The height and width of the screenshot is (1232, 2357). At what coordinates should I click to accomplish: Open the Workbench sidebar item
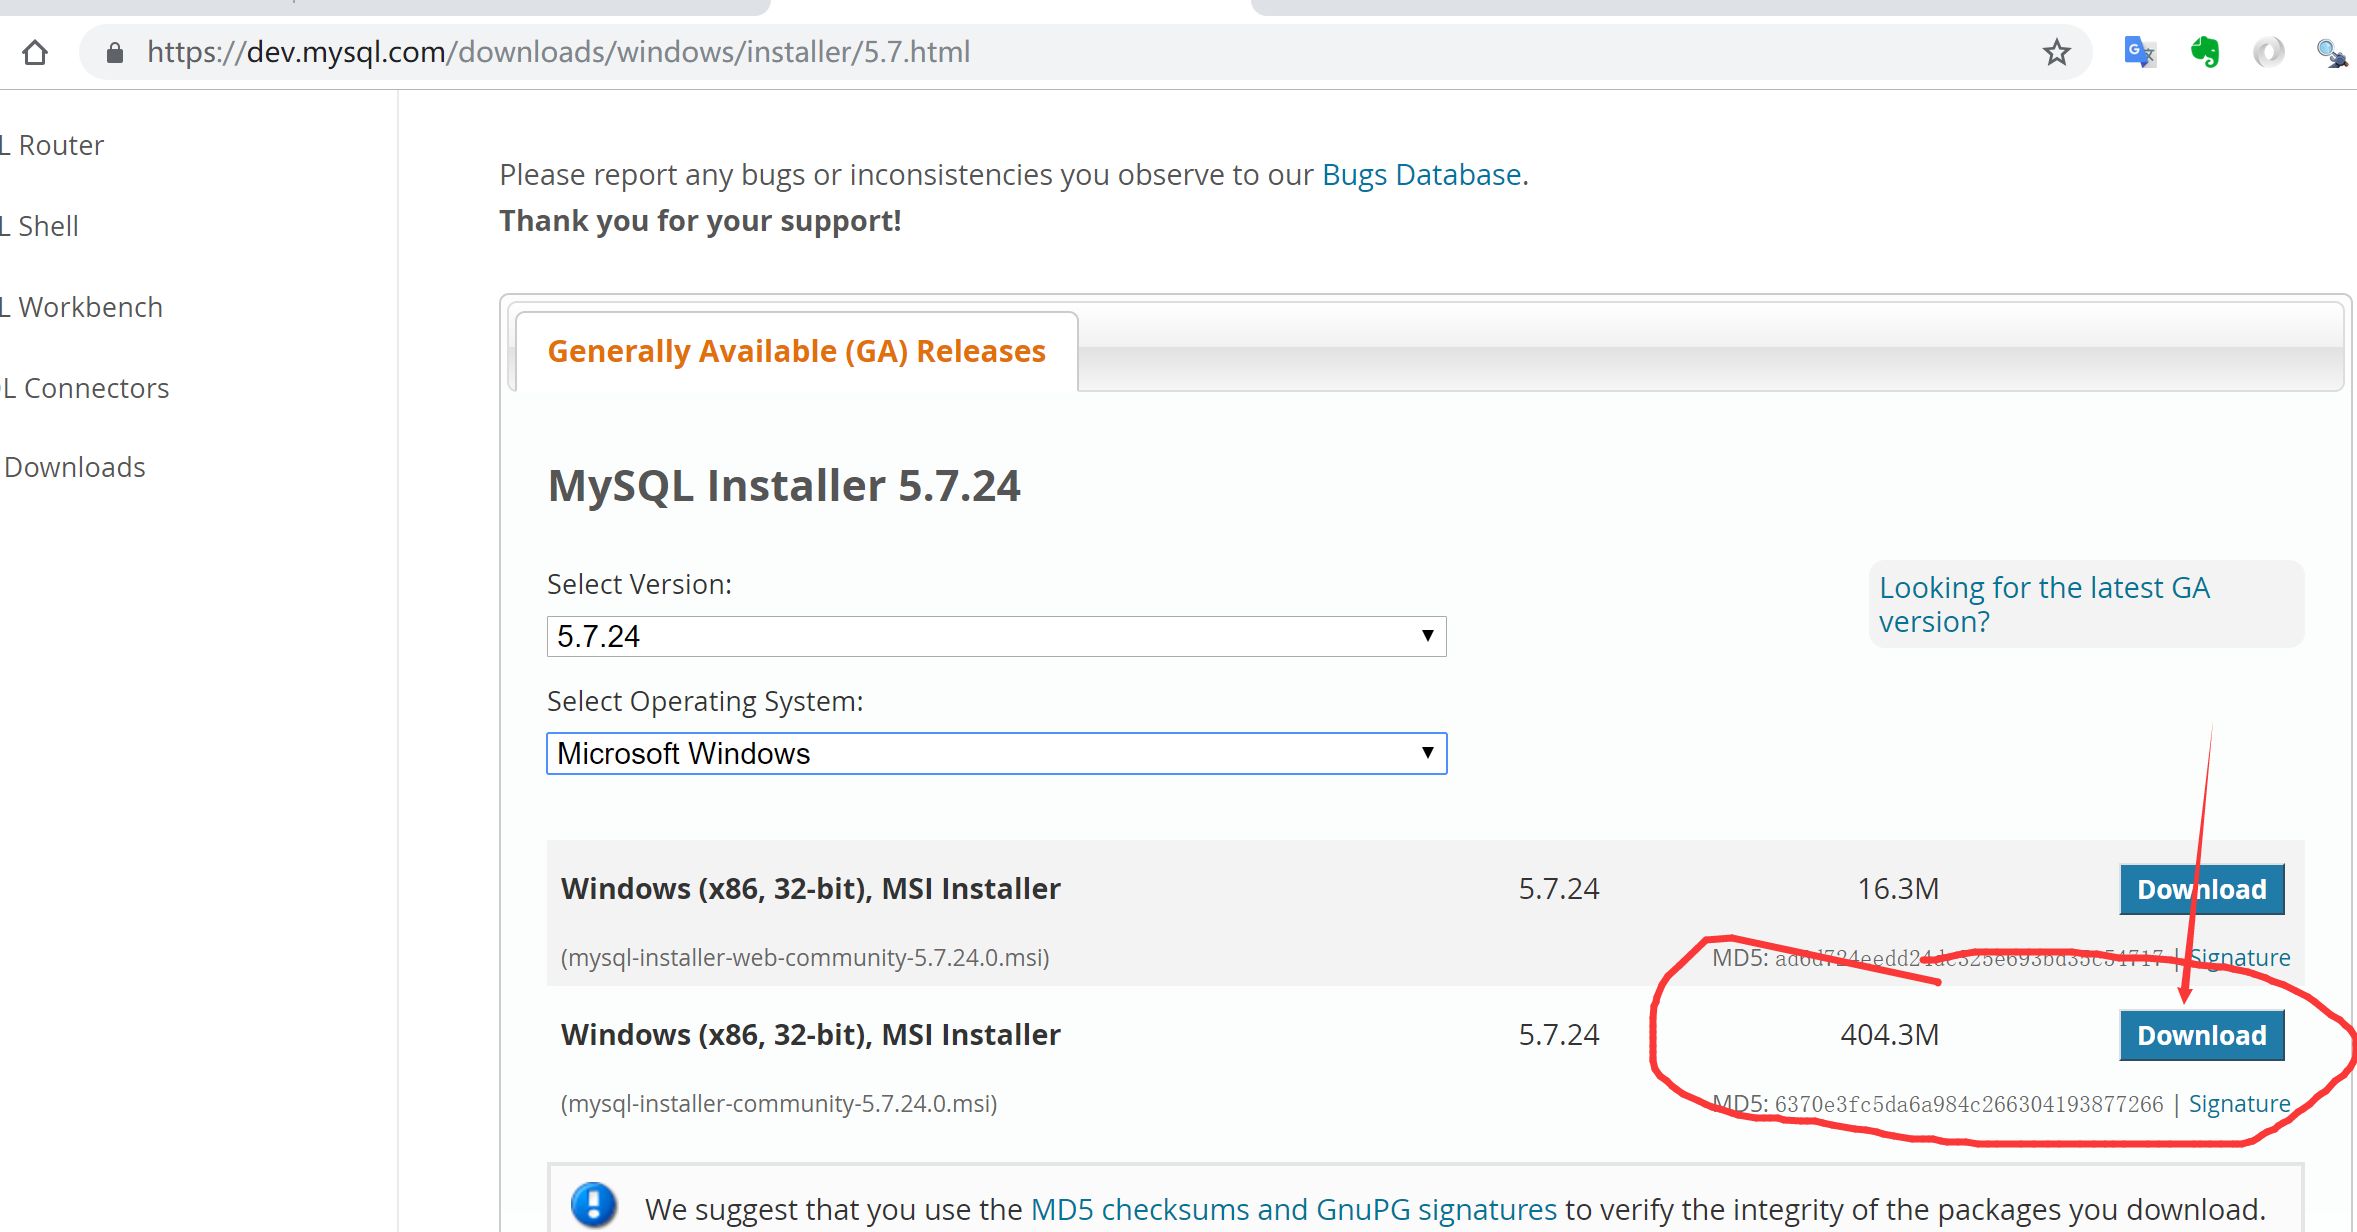(x=82, y=307)
